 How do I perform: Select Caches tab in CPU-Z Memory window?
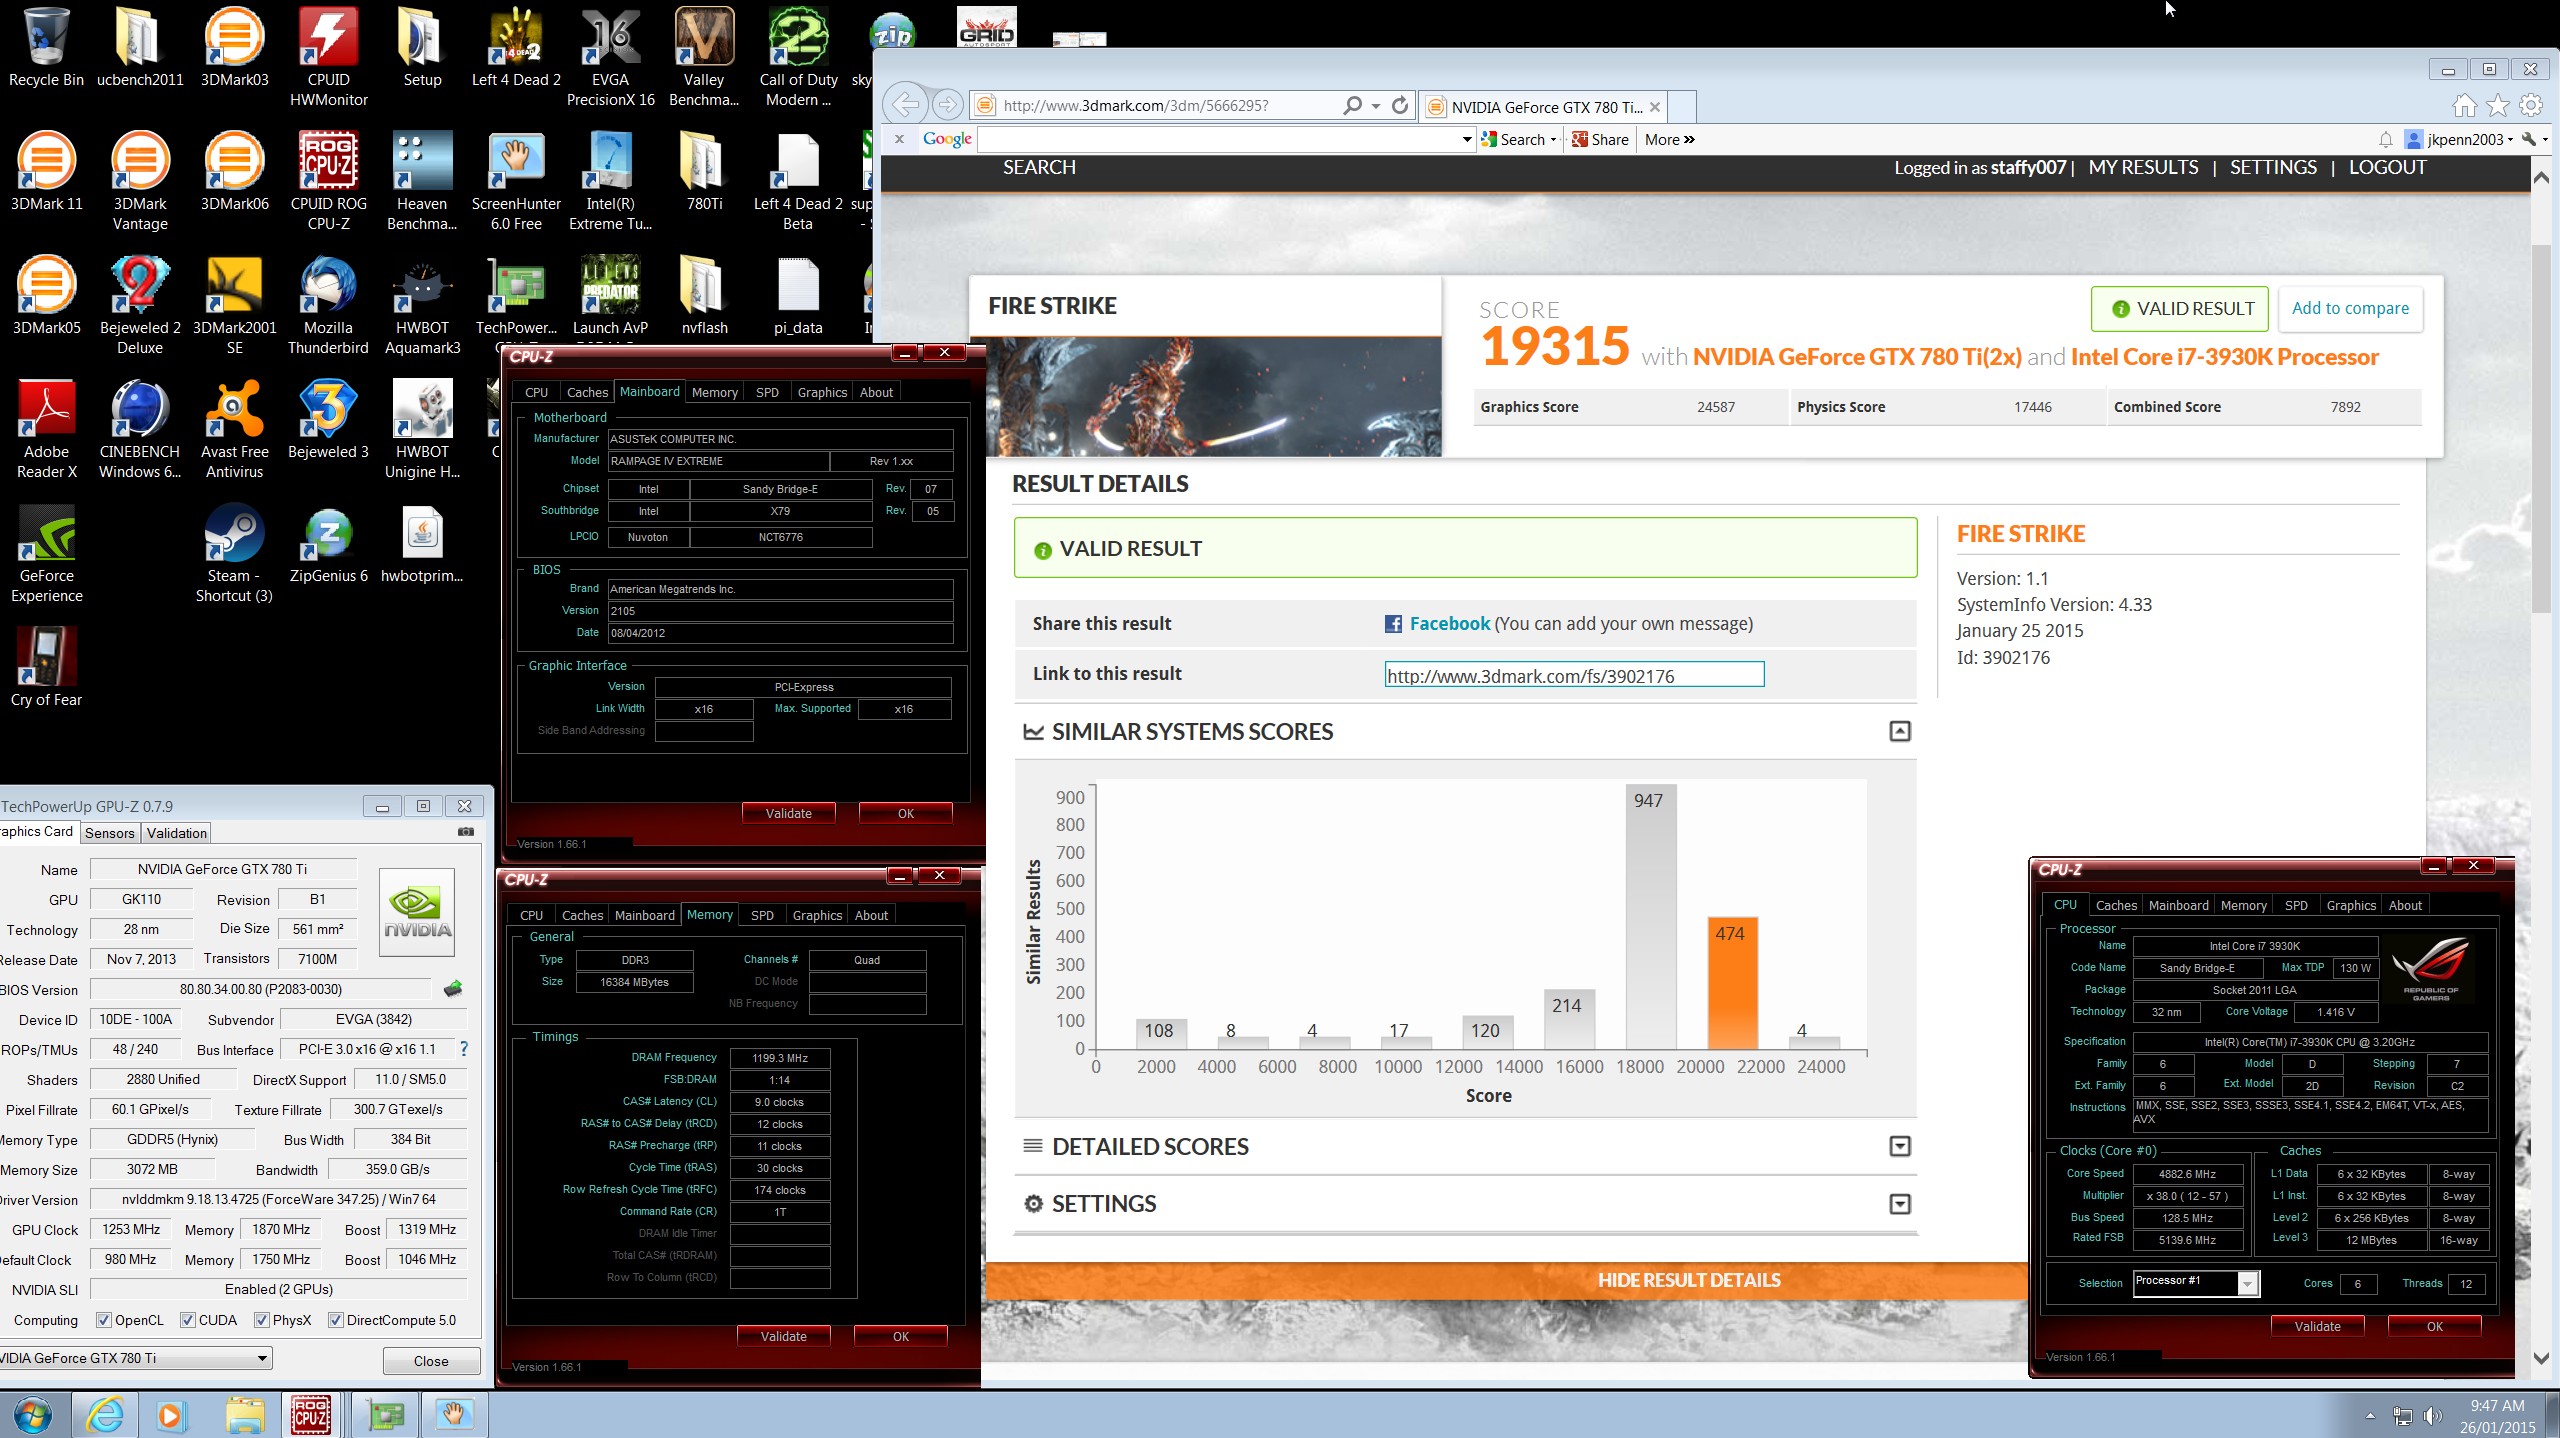(x=582, y=915)
